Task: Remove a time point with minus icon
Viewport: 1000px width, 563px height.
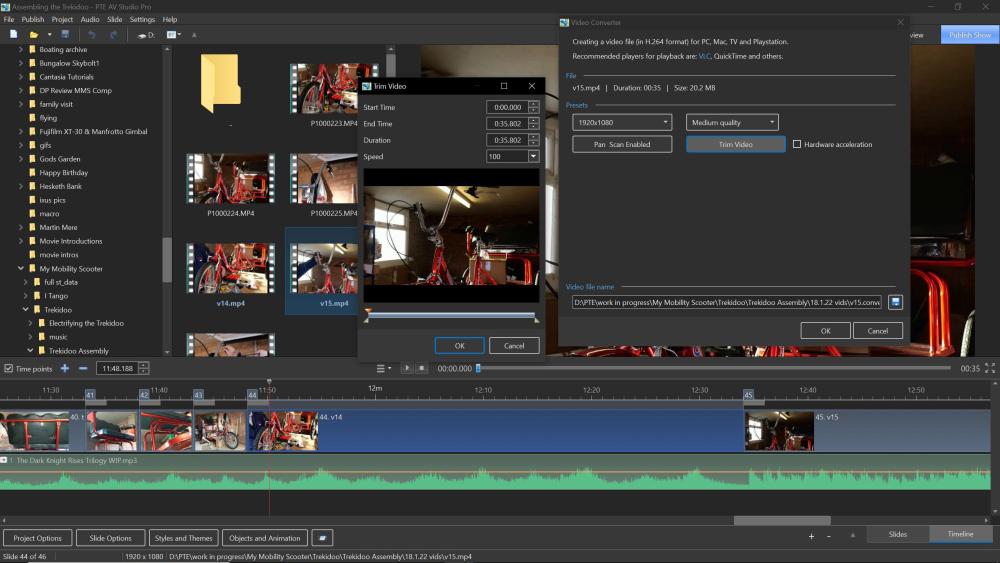Action: (x=82, y=368)
